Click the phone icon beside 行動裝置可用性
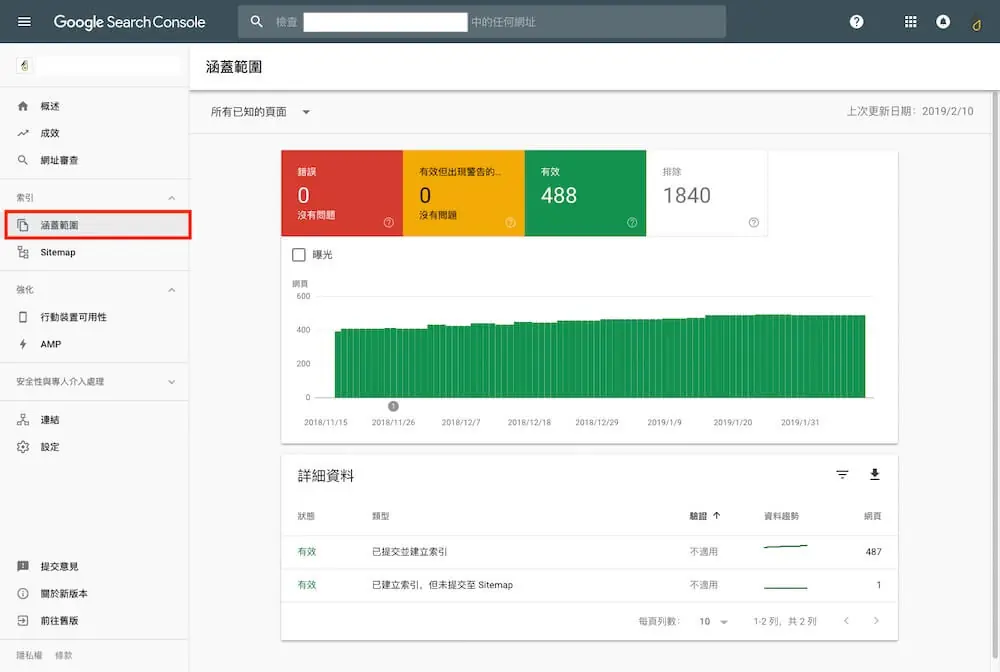This screenshot has height=672, width=1000. (x=23, y=317)
